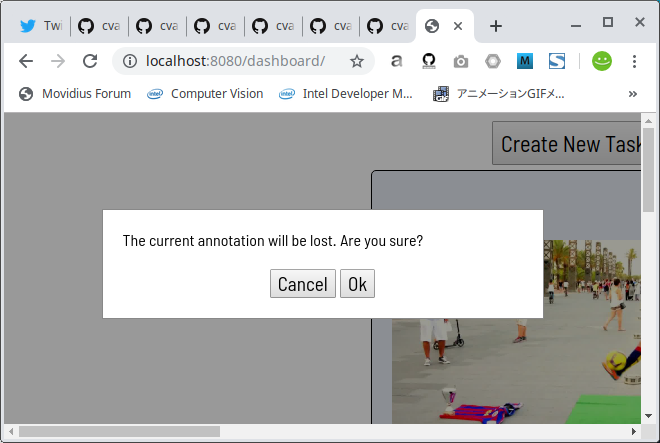Image resolution: width=660 pixels, height=443 pixels.
Task: View site information icon in address bar
Action: pyautogui.click(x=130, y=61)
